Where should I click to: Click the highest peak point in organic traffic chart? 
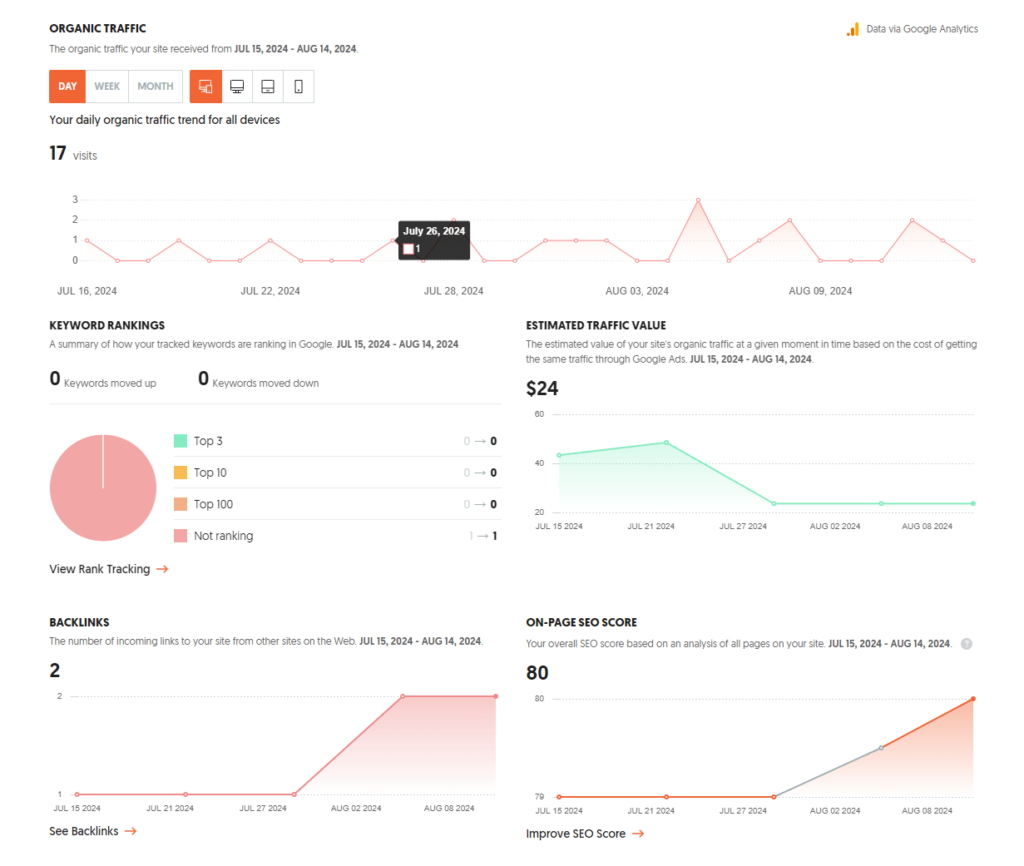pyautogui.click(x=698, y=200)
